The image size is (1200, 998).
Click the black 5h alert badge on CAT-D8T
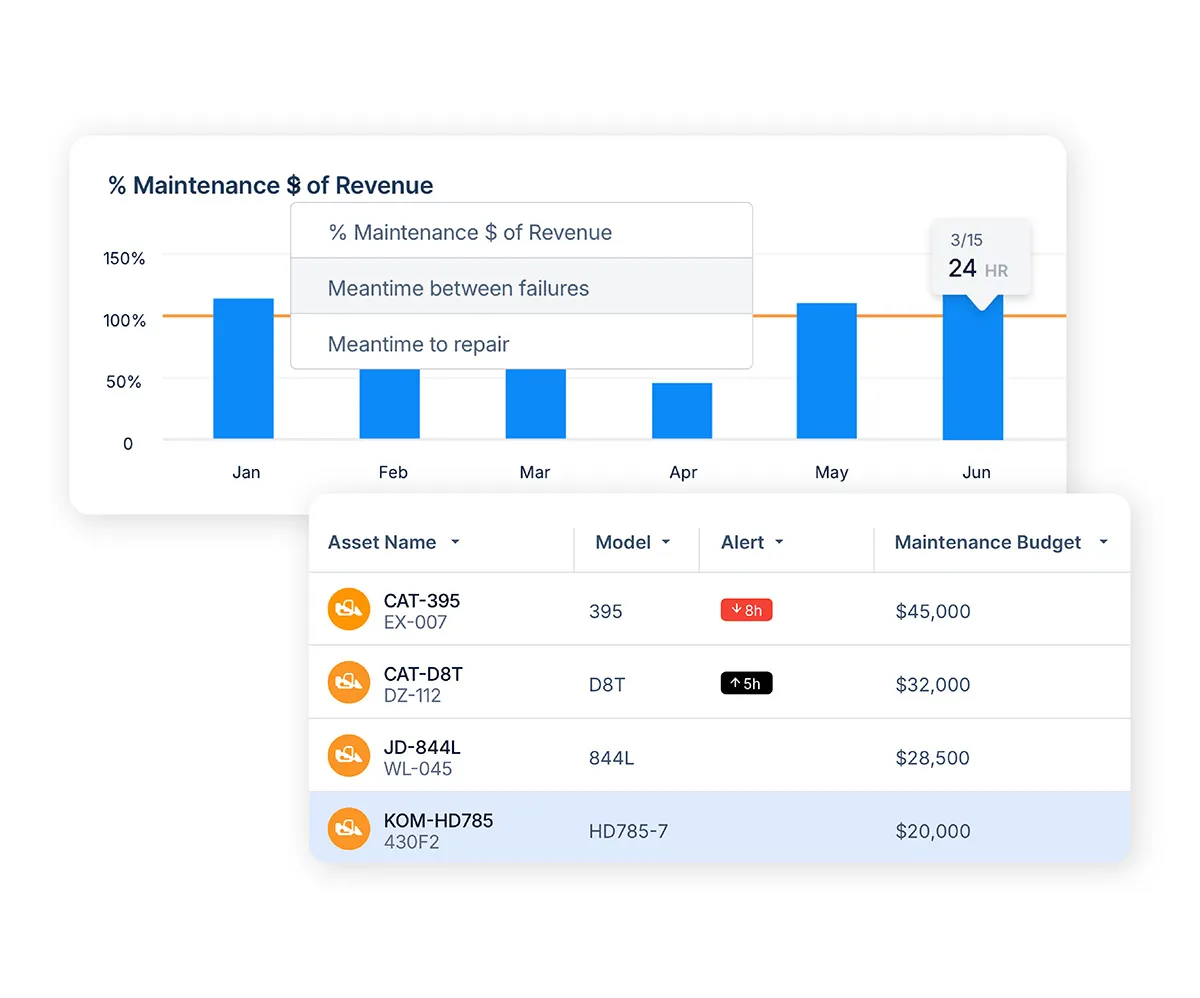[746, 682]
